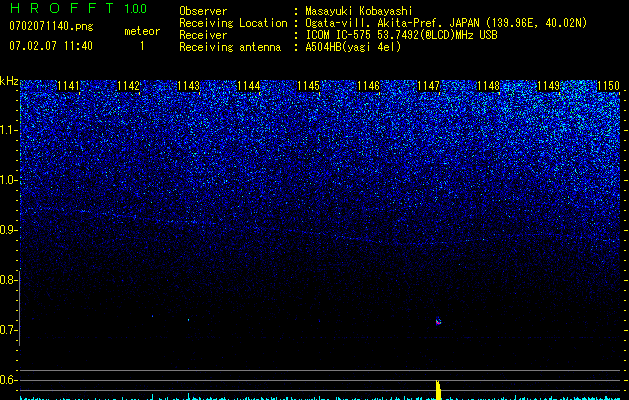Click the Receiving Location label
Image resolution: width=629 pixels, height=400 pixels.
[233, 23]
